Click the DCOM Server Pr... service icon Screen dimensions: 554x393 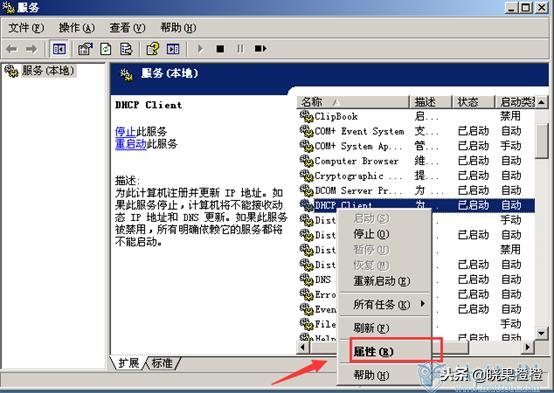[x=307, y=190]
